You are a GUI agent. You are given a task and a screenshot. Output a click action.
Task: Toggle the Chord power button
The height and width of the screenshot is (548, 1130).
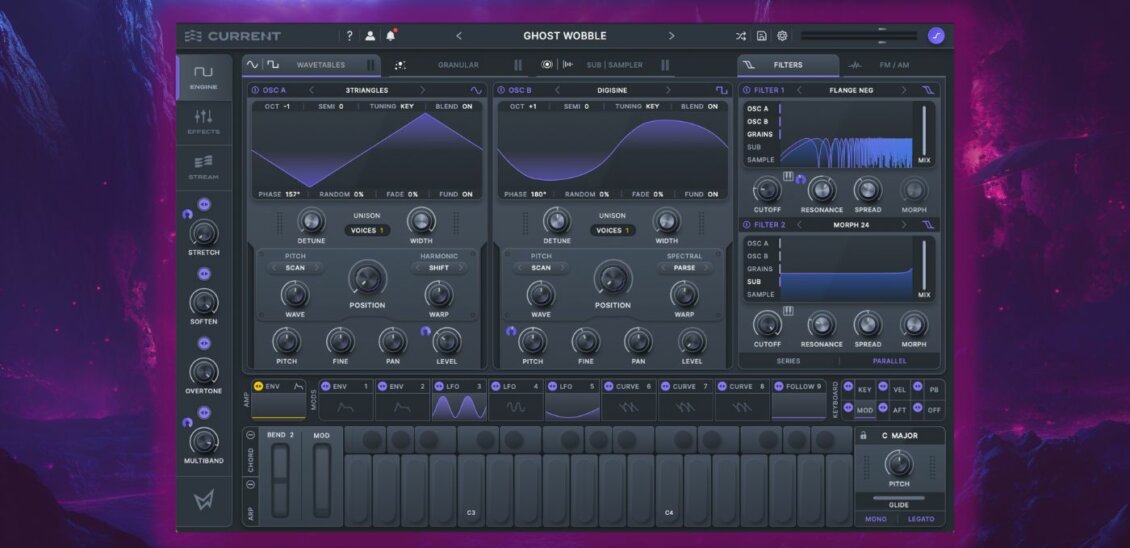click(x=250, y=435)
